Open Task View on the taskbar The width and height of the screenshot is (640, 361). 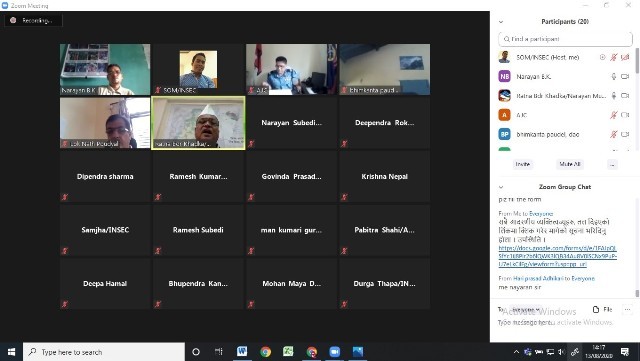[219, 352]
